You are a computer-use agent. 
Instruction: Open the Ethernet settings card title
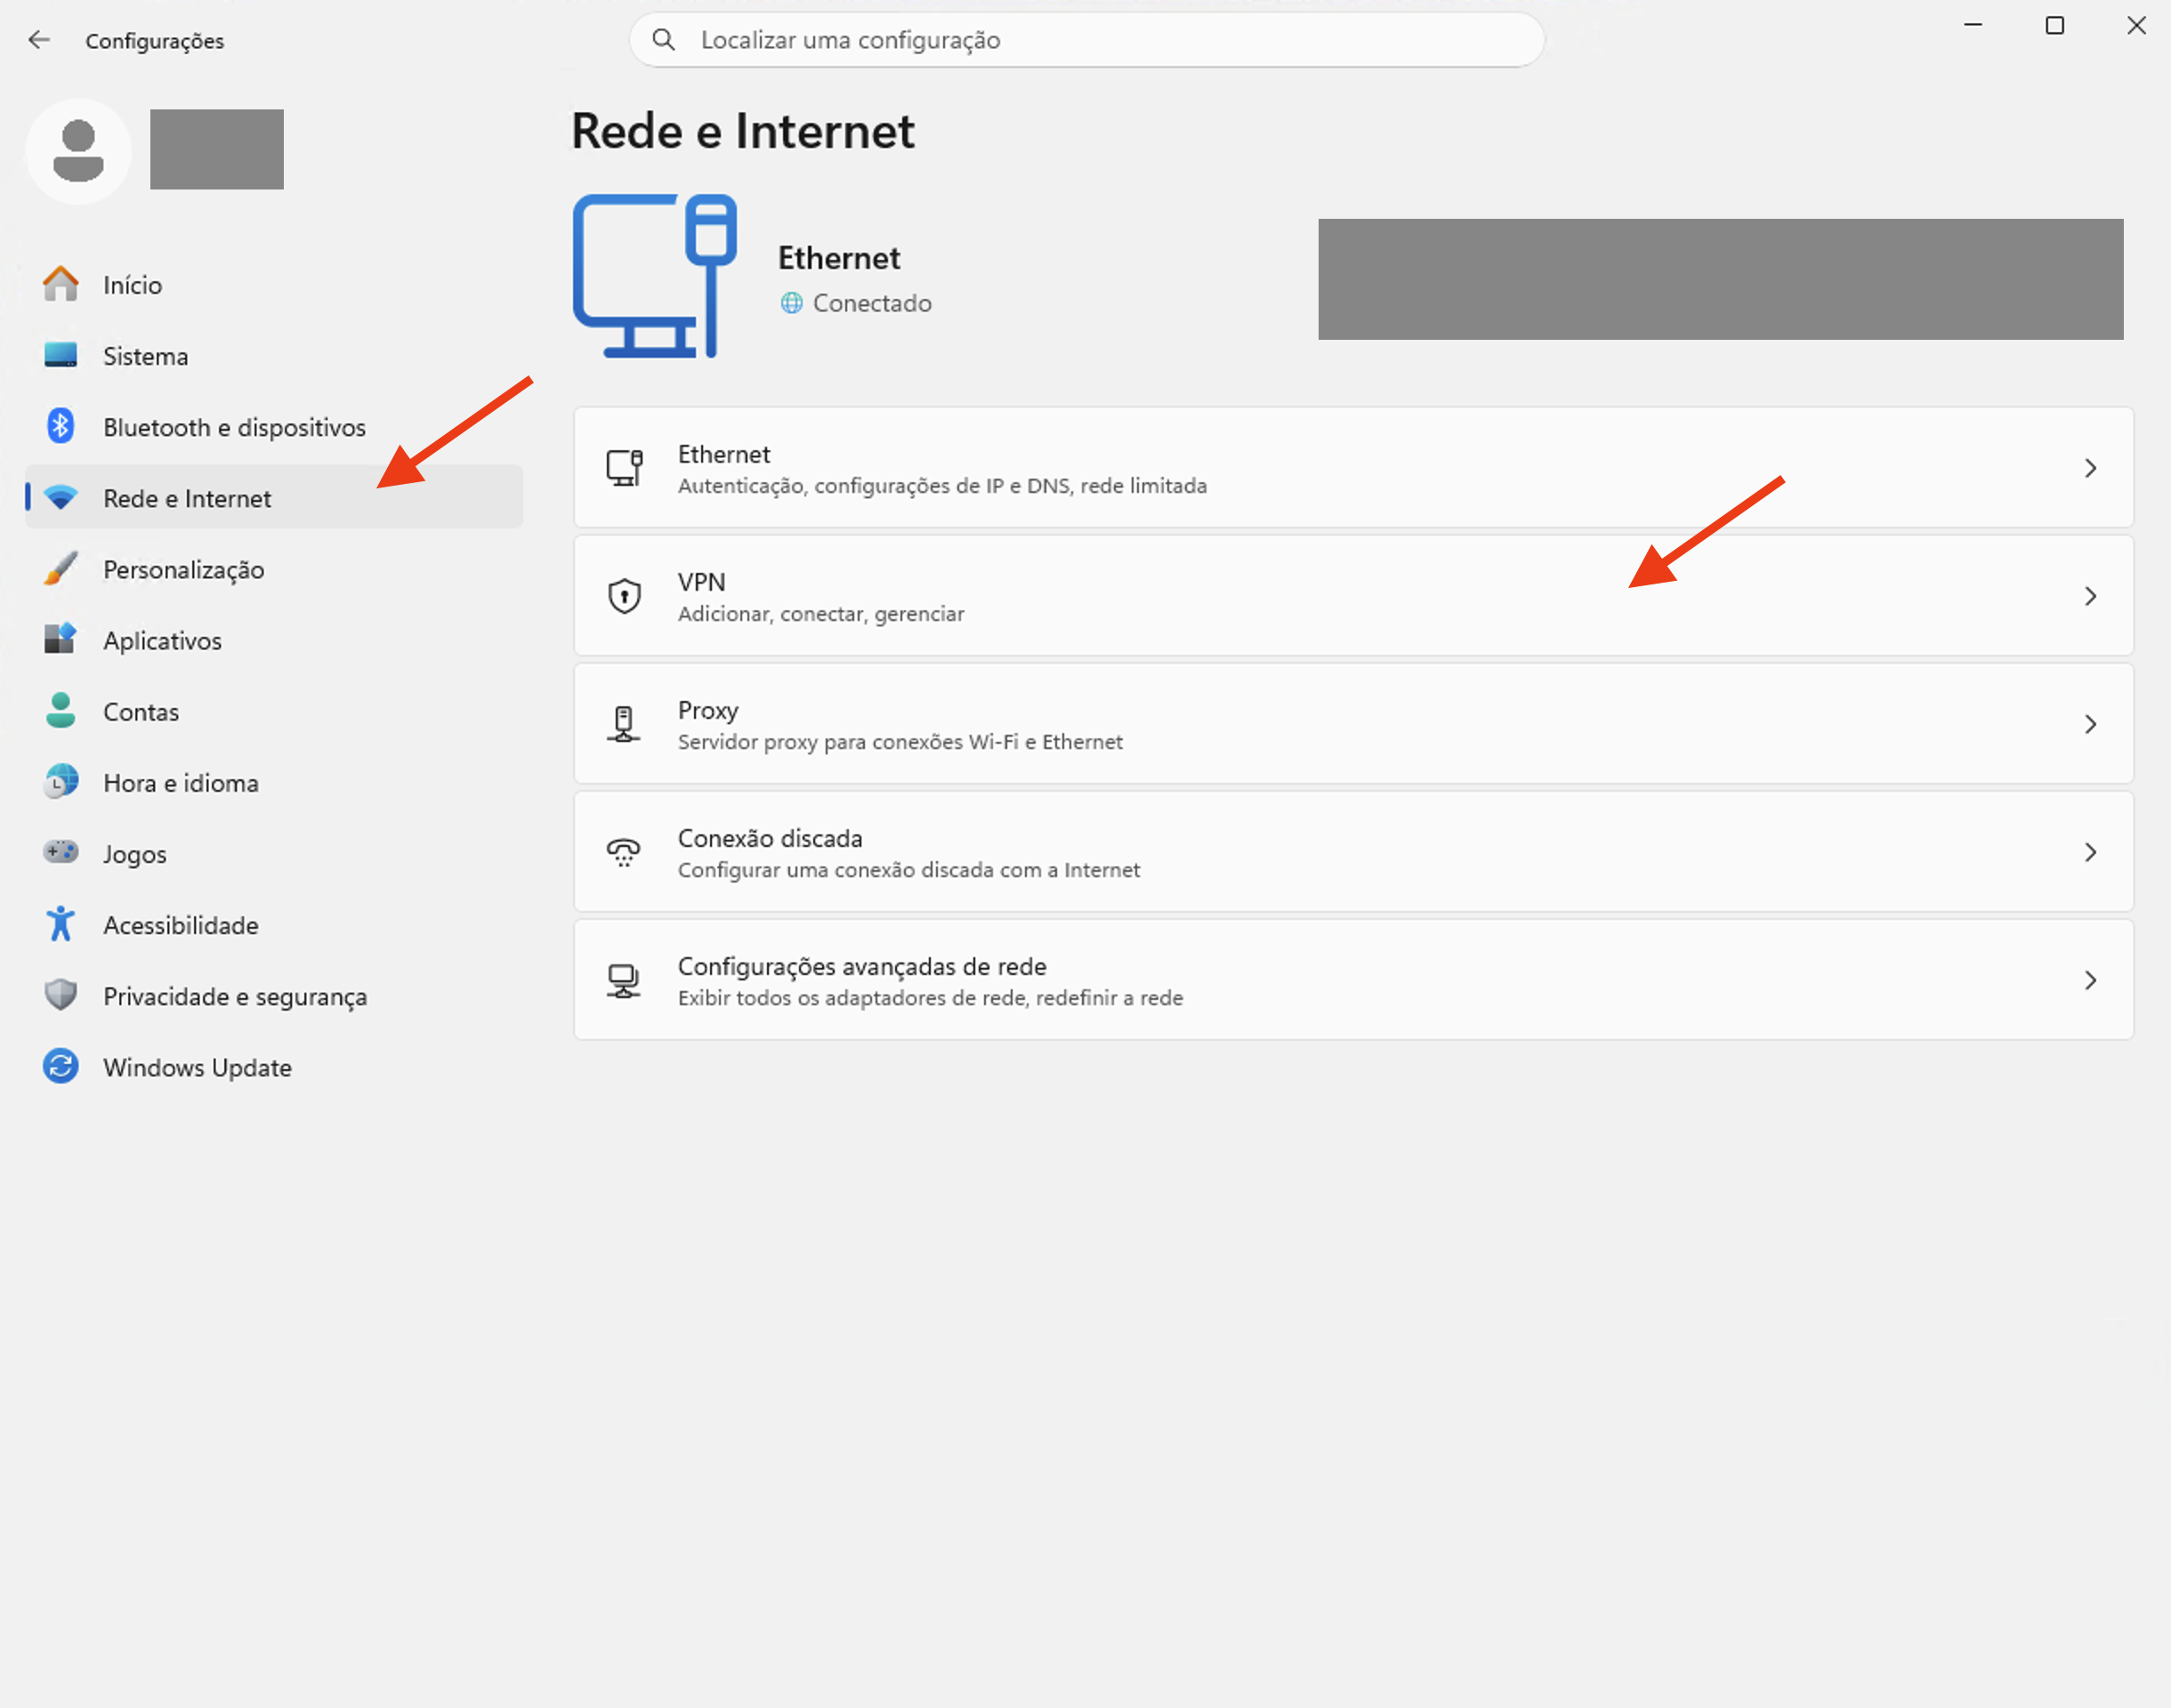(724, 454)
